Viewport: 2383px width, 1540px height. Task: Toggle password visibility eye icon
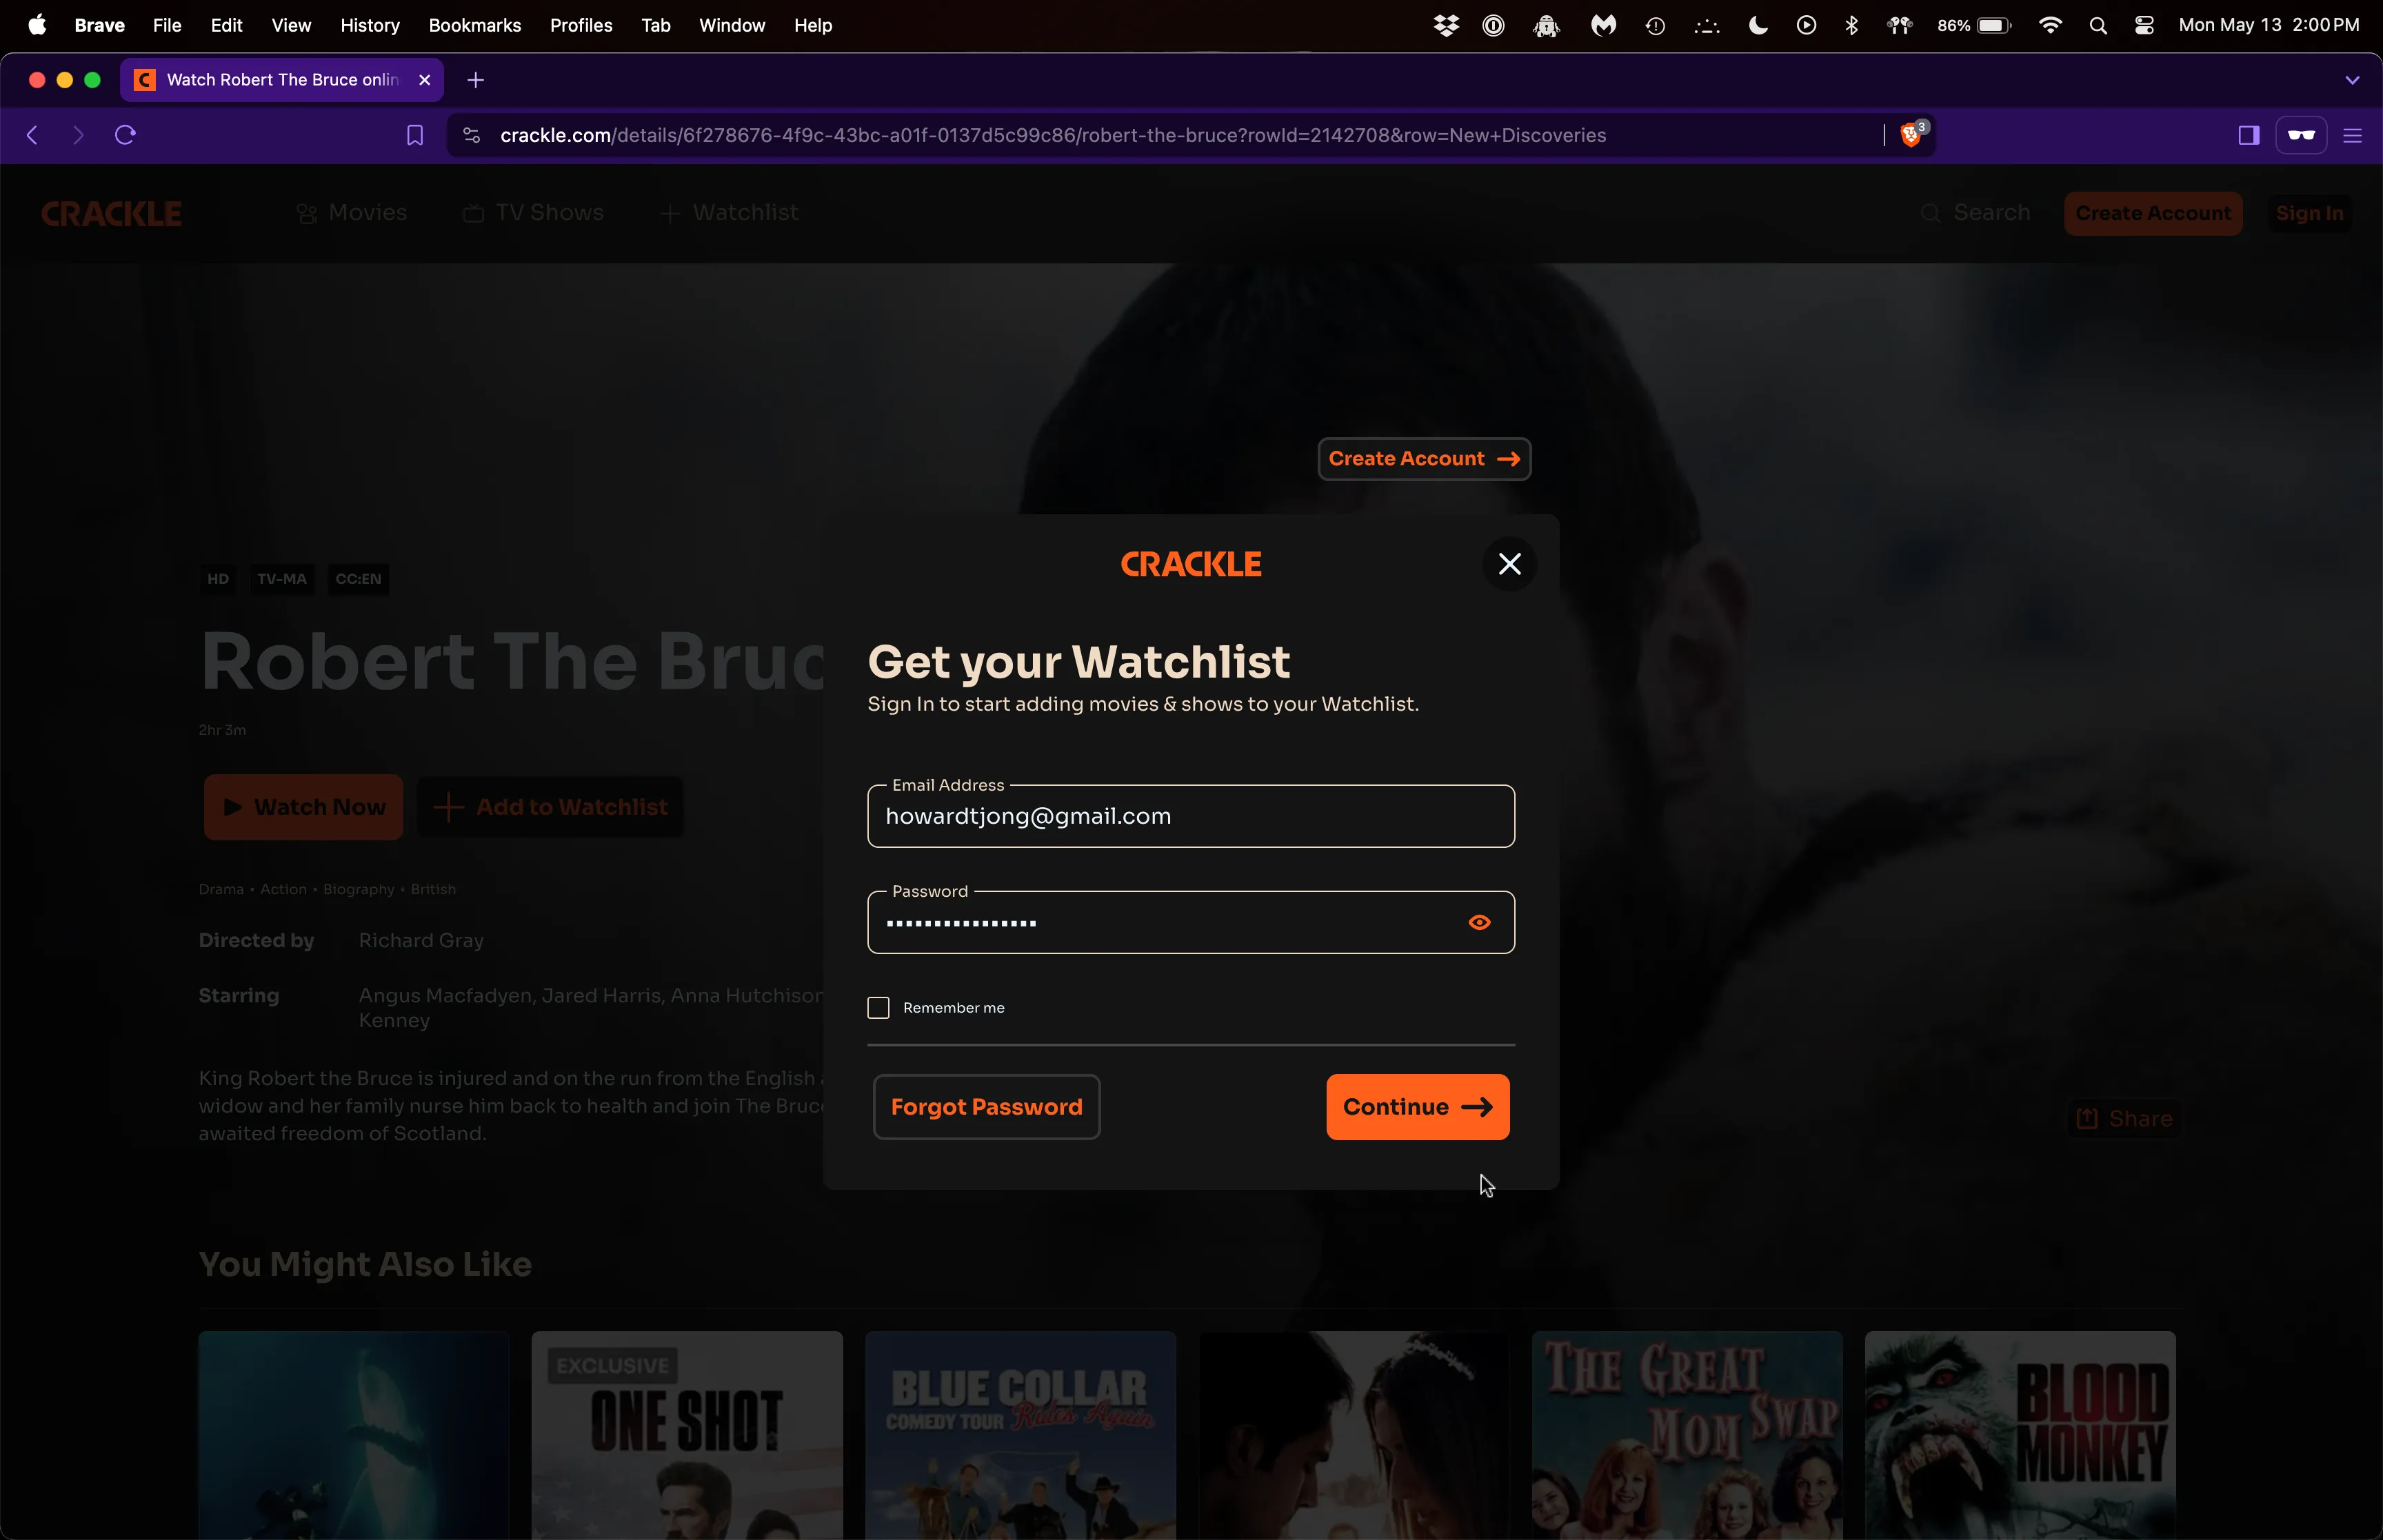pyautogui.click(x=1478, y=922)
